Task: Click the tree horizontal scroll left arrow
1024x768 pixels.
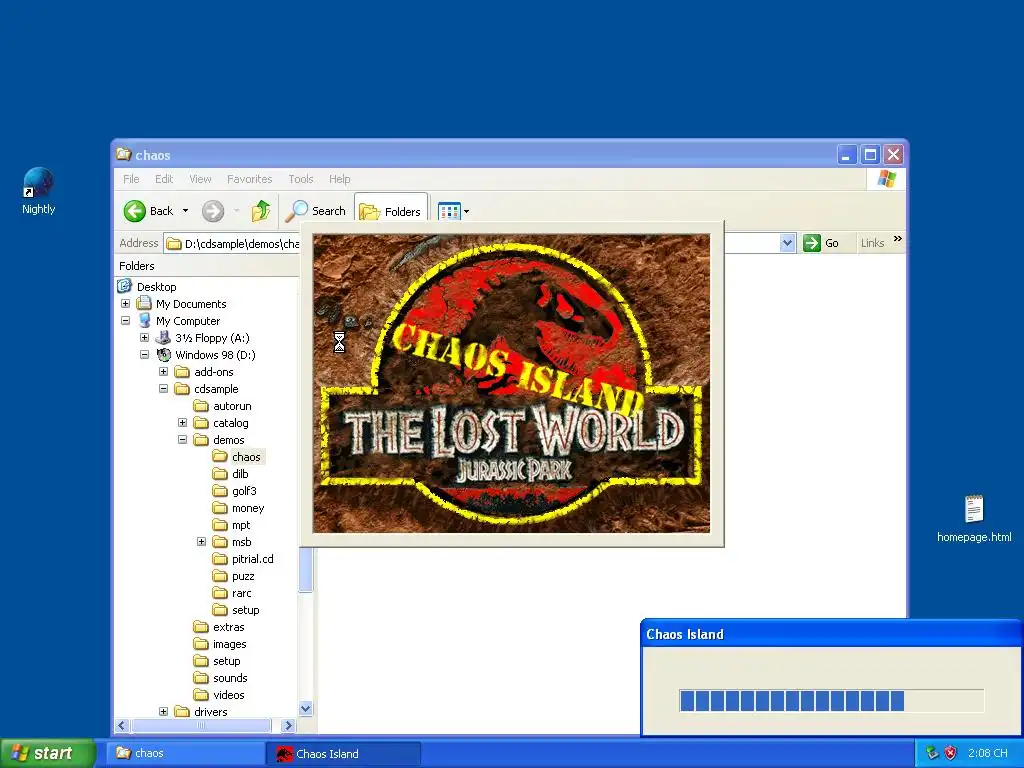Action: [x=121, y=725]
